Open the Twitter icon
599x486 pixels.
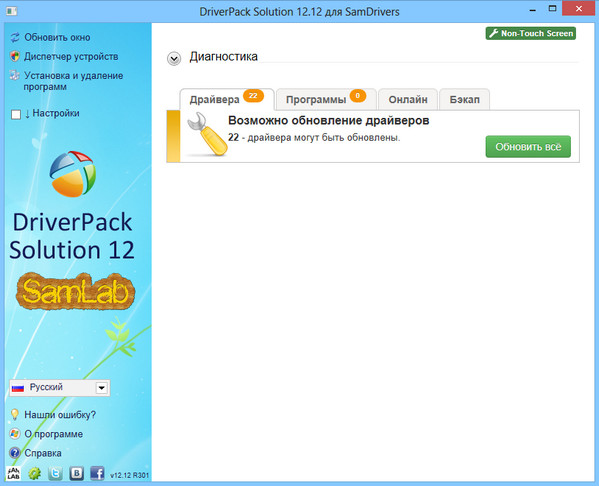(x=55, y=474)
